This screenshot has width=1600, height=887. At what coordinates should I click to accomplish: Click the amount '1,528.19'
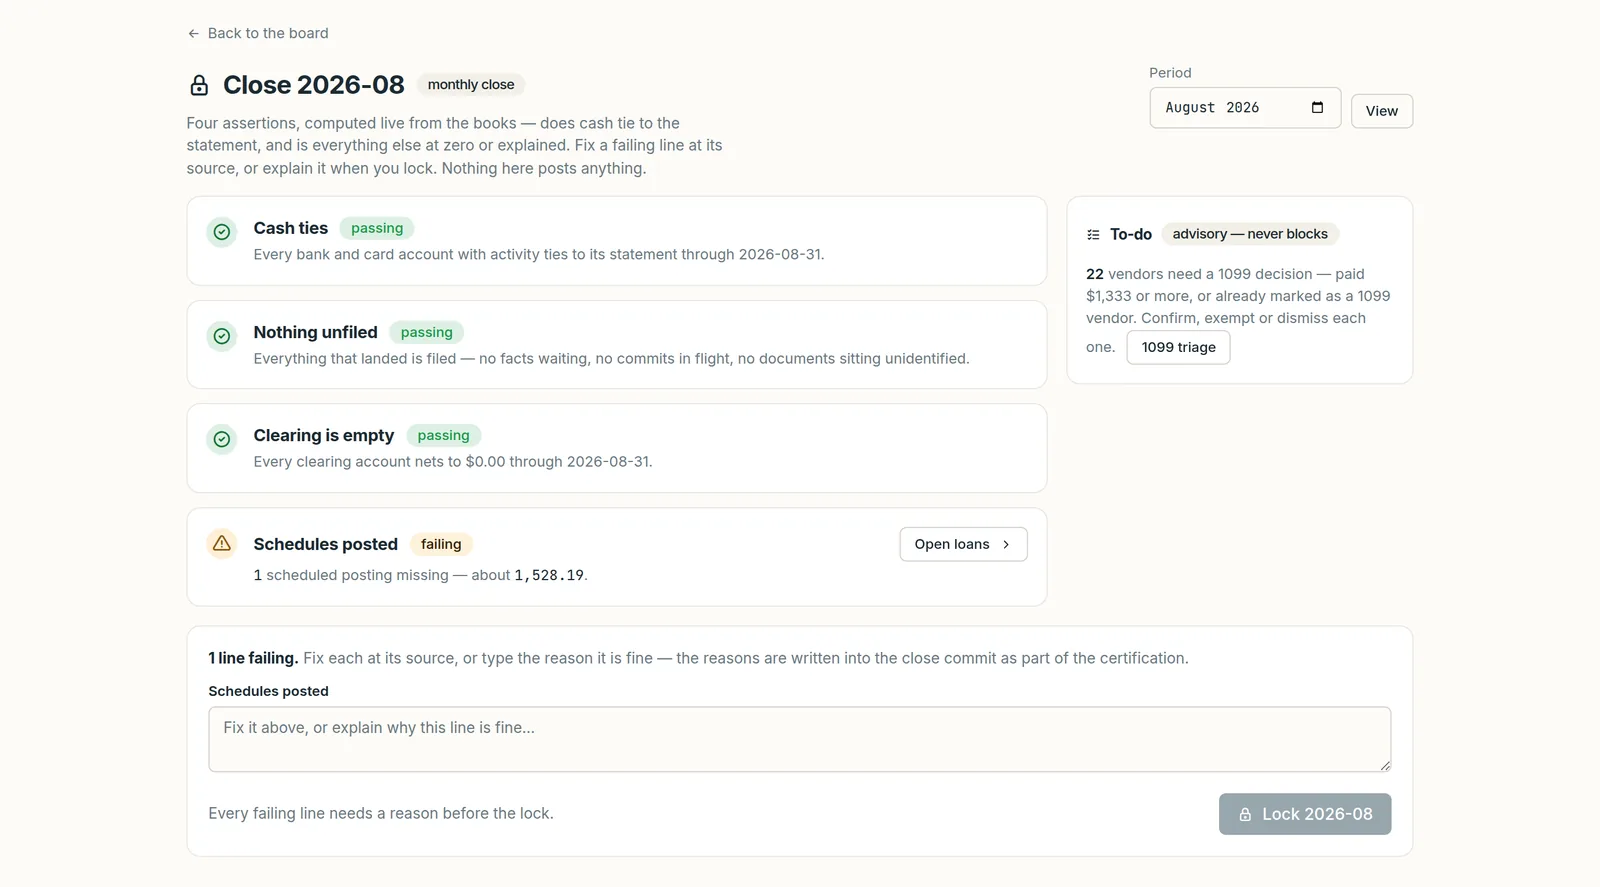pos(549,575)
